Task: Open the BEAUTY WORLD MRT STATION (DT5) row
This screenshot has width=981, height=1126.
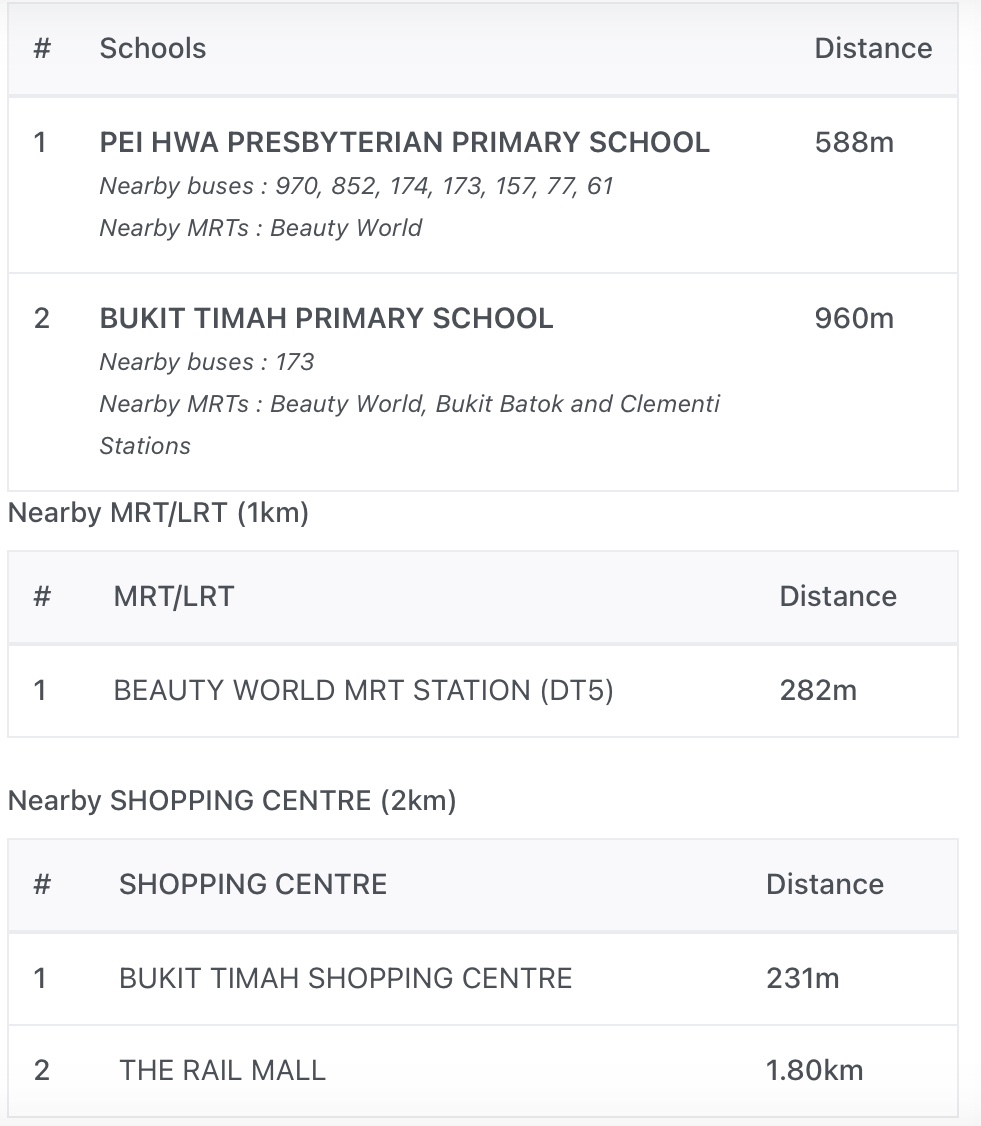Action: pos(363,690)
